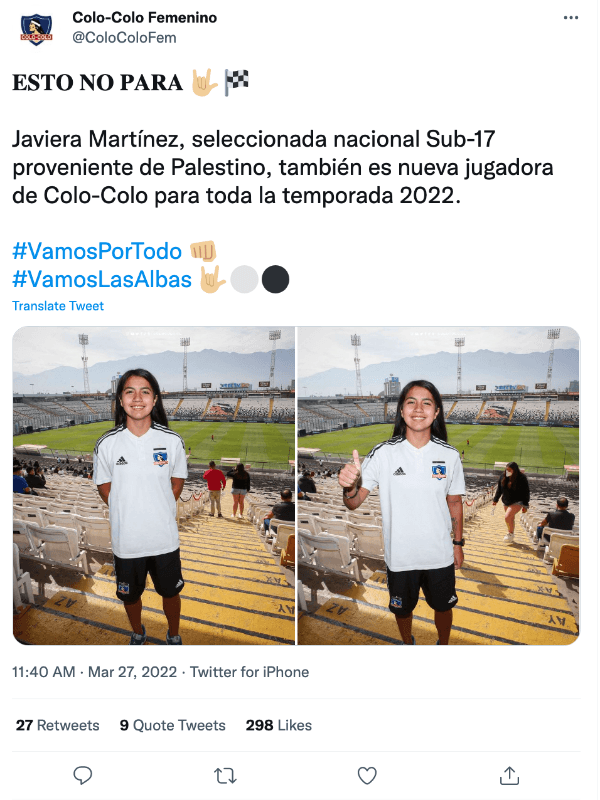The width and height of the screenshot is (600, 800).
Task: Click Twitter for iPhone source label
Action: (x=249, y=672)
